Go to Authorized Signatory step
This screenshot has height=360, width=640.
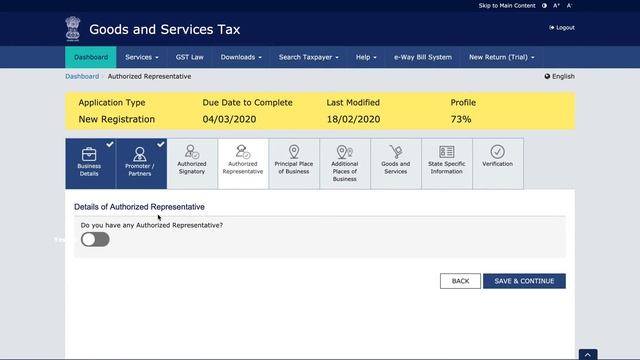192,163
